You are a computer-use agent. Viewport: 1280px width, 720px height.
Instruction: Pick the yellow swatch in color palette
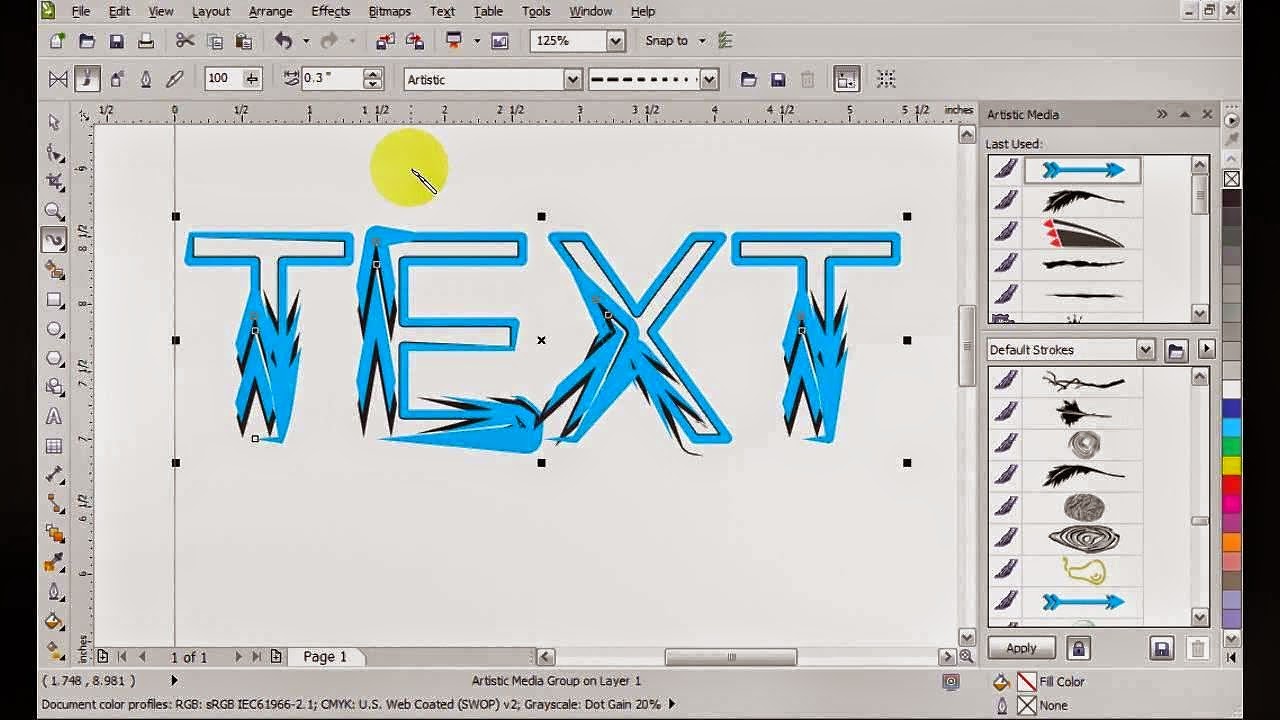coord(1232,465)
